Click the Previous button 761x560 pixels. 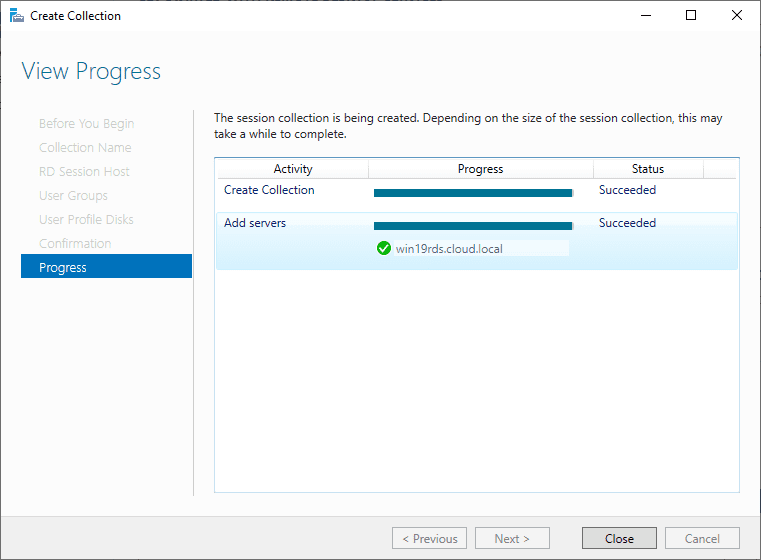[429, 538]
